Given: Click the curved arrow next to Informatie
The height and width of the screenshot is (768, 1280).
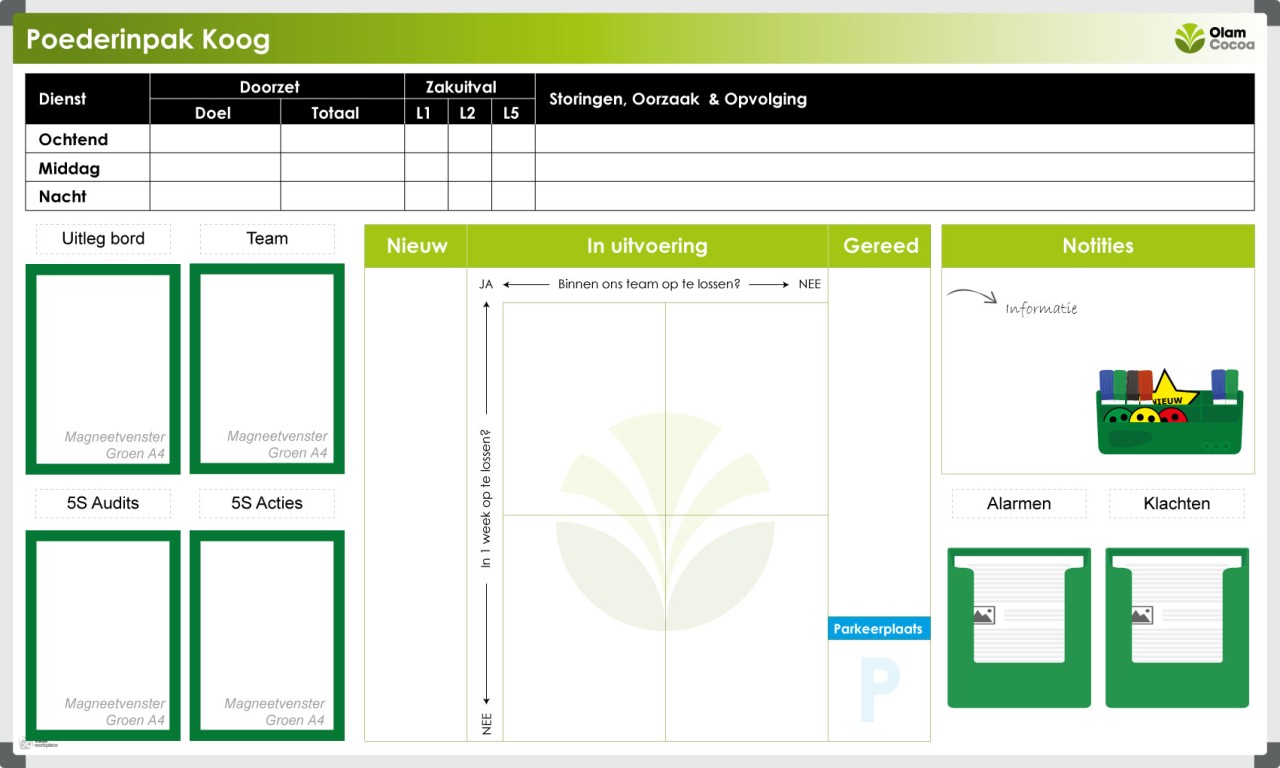Looking at the screenshot, I should coord(972,296).
